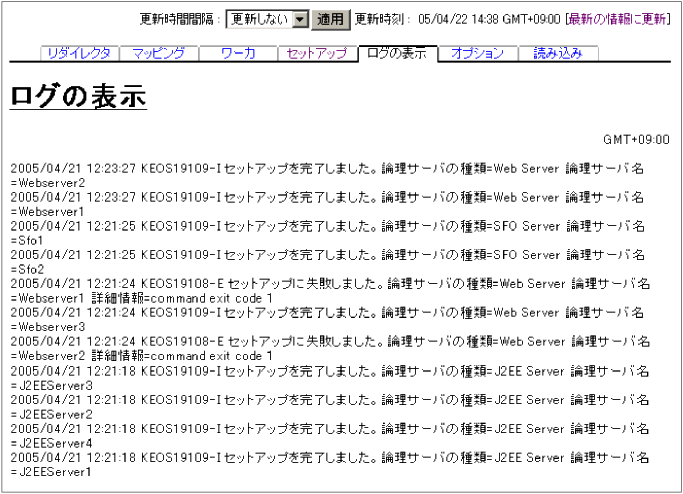683x494 pixels.
Task: Click the 12:21:18 log line above =J2EEServer1
Action: 329,457
